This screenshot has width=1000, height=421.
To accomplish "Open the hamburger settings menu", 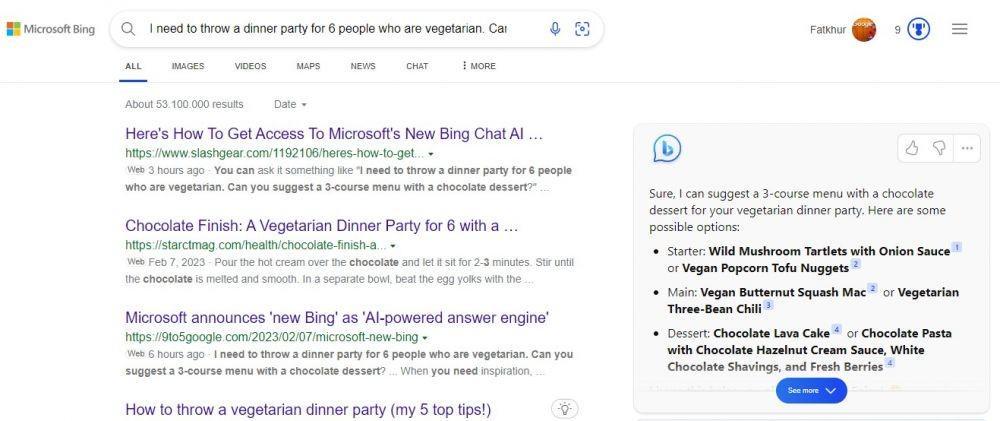I will [x=960, y=29].
